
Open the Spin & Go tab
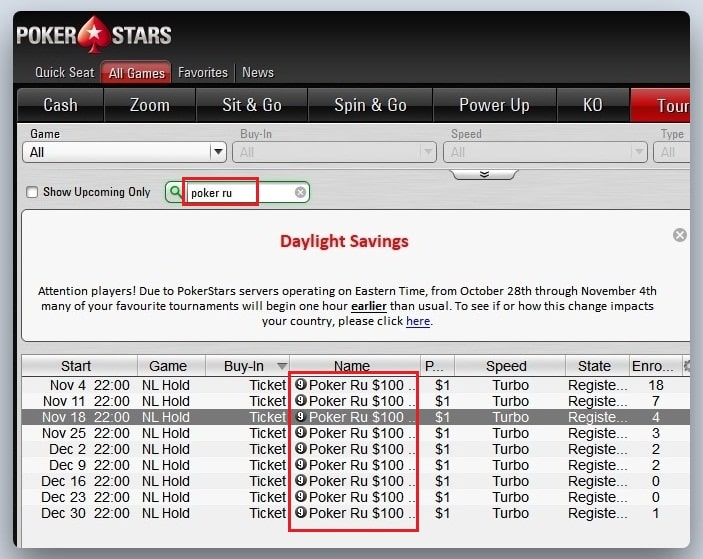click(370, 105)
